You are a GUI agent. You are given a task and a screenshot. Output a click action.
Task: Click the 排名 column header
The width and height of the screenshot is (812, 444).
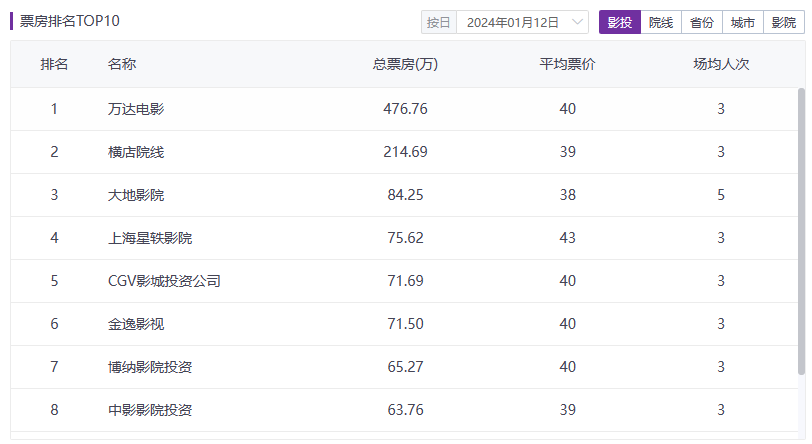(54, 65)
